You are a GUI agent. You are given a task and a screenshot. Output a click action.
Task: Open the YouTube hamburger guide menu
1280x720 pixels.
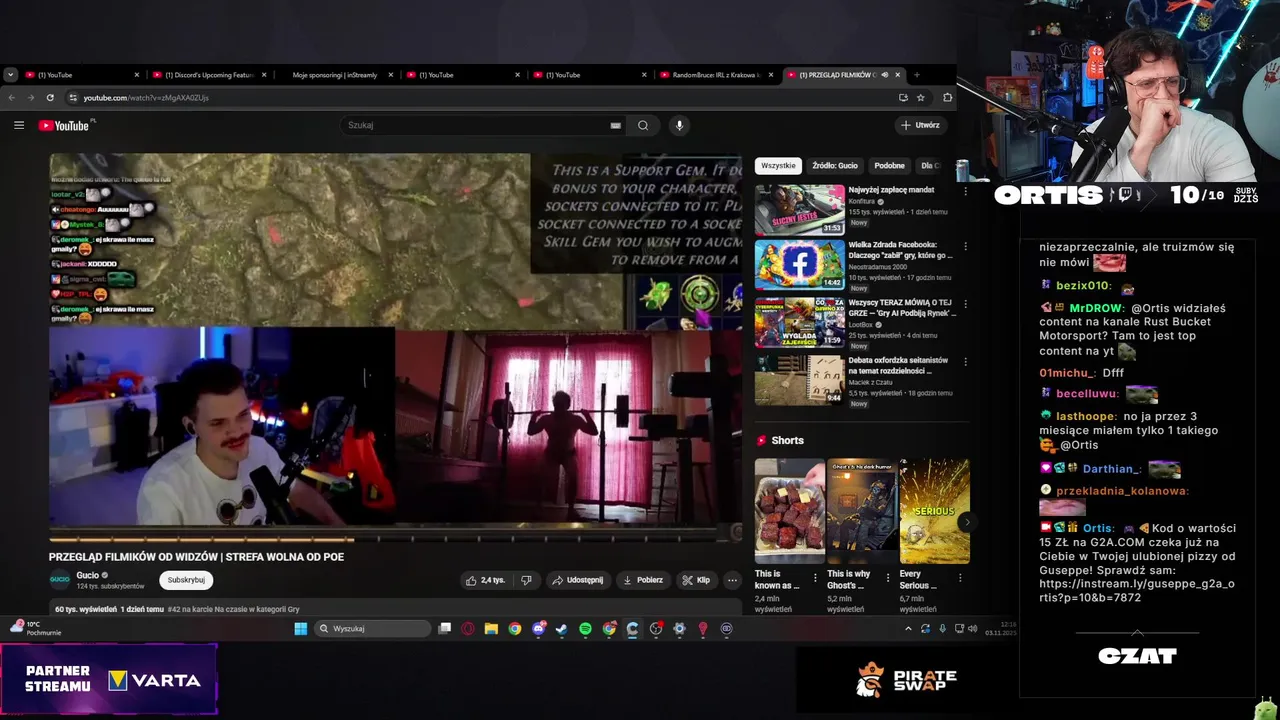(18, 125)
